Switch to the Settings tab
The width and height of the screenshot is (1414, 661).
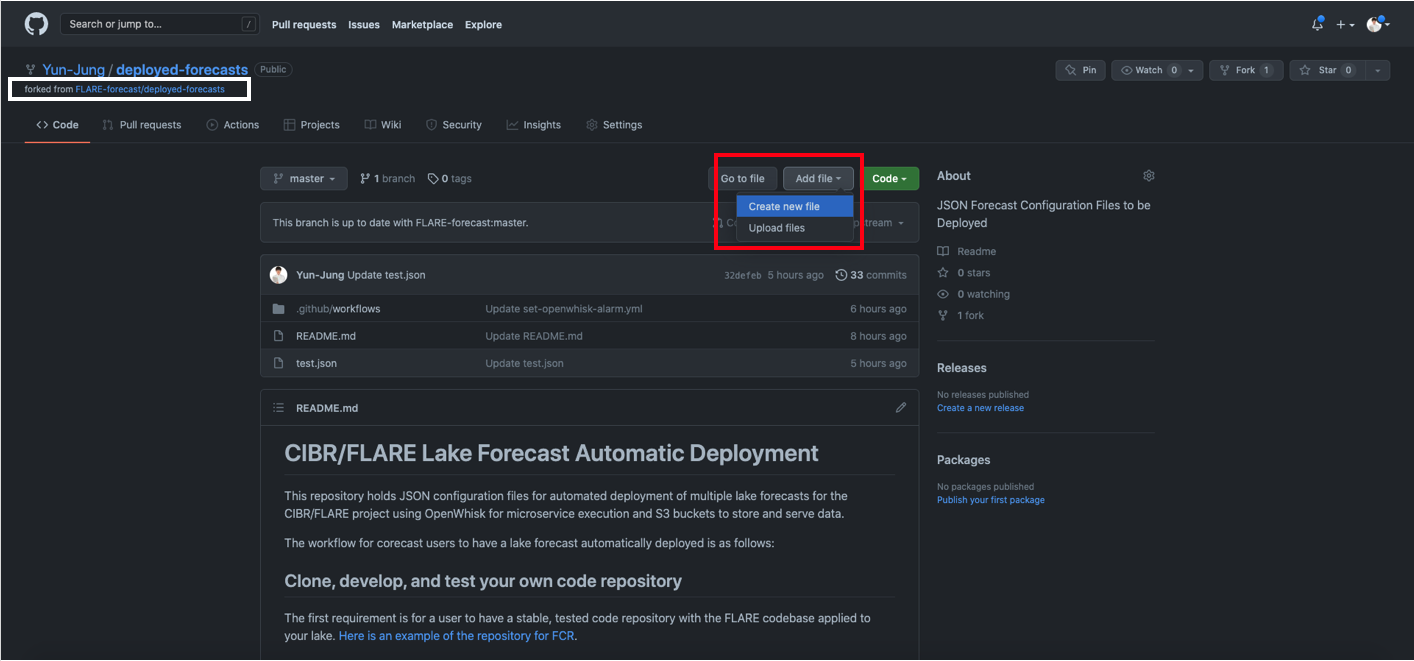614,125
